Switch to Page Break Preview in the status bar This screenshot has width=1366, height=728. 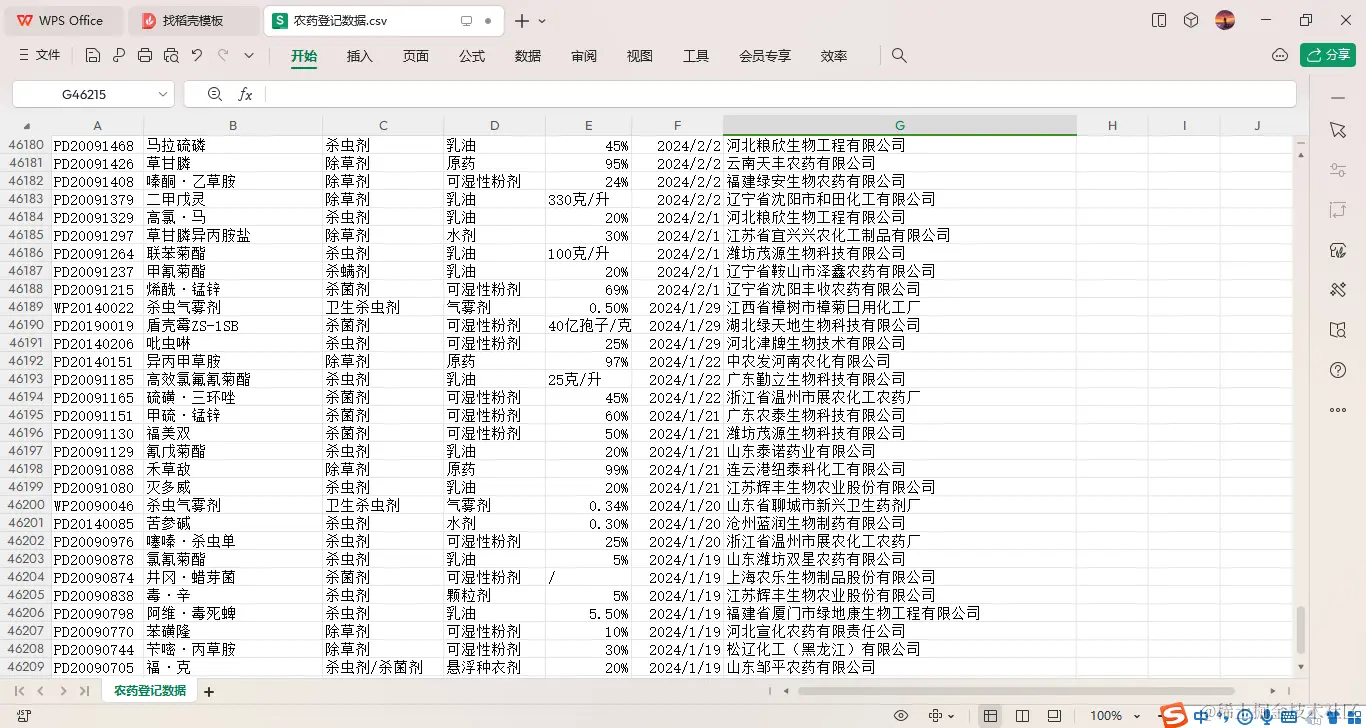(x=1054, y=716)
